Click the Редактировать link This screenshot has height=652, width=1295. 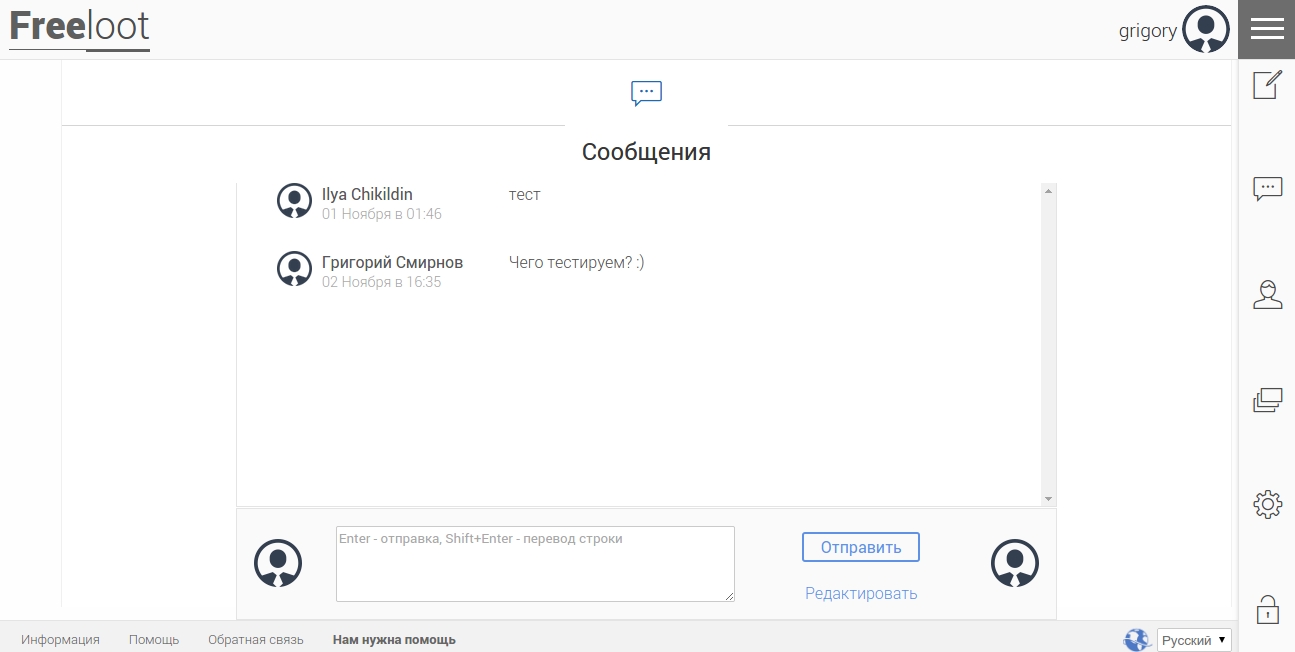pyautogui.click(x=861, y=593)
